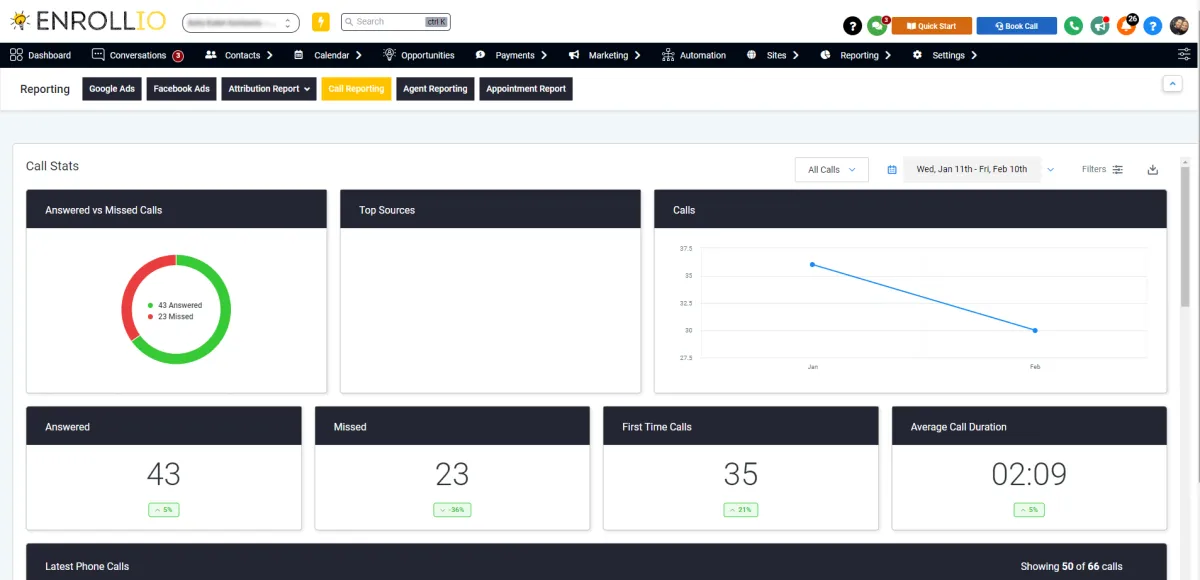The height and width of the screenshot is (580, 1200).
Task: Click the Feb data point on Calls chart
Action: [x=1035, y=330]
